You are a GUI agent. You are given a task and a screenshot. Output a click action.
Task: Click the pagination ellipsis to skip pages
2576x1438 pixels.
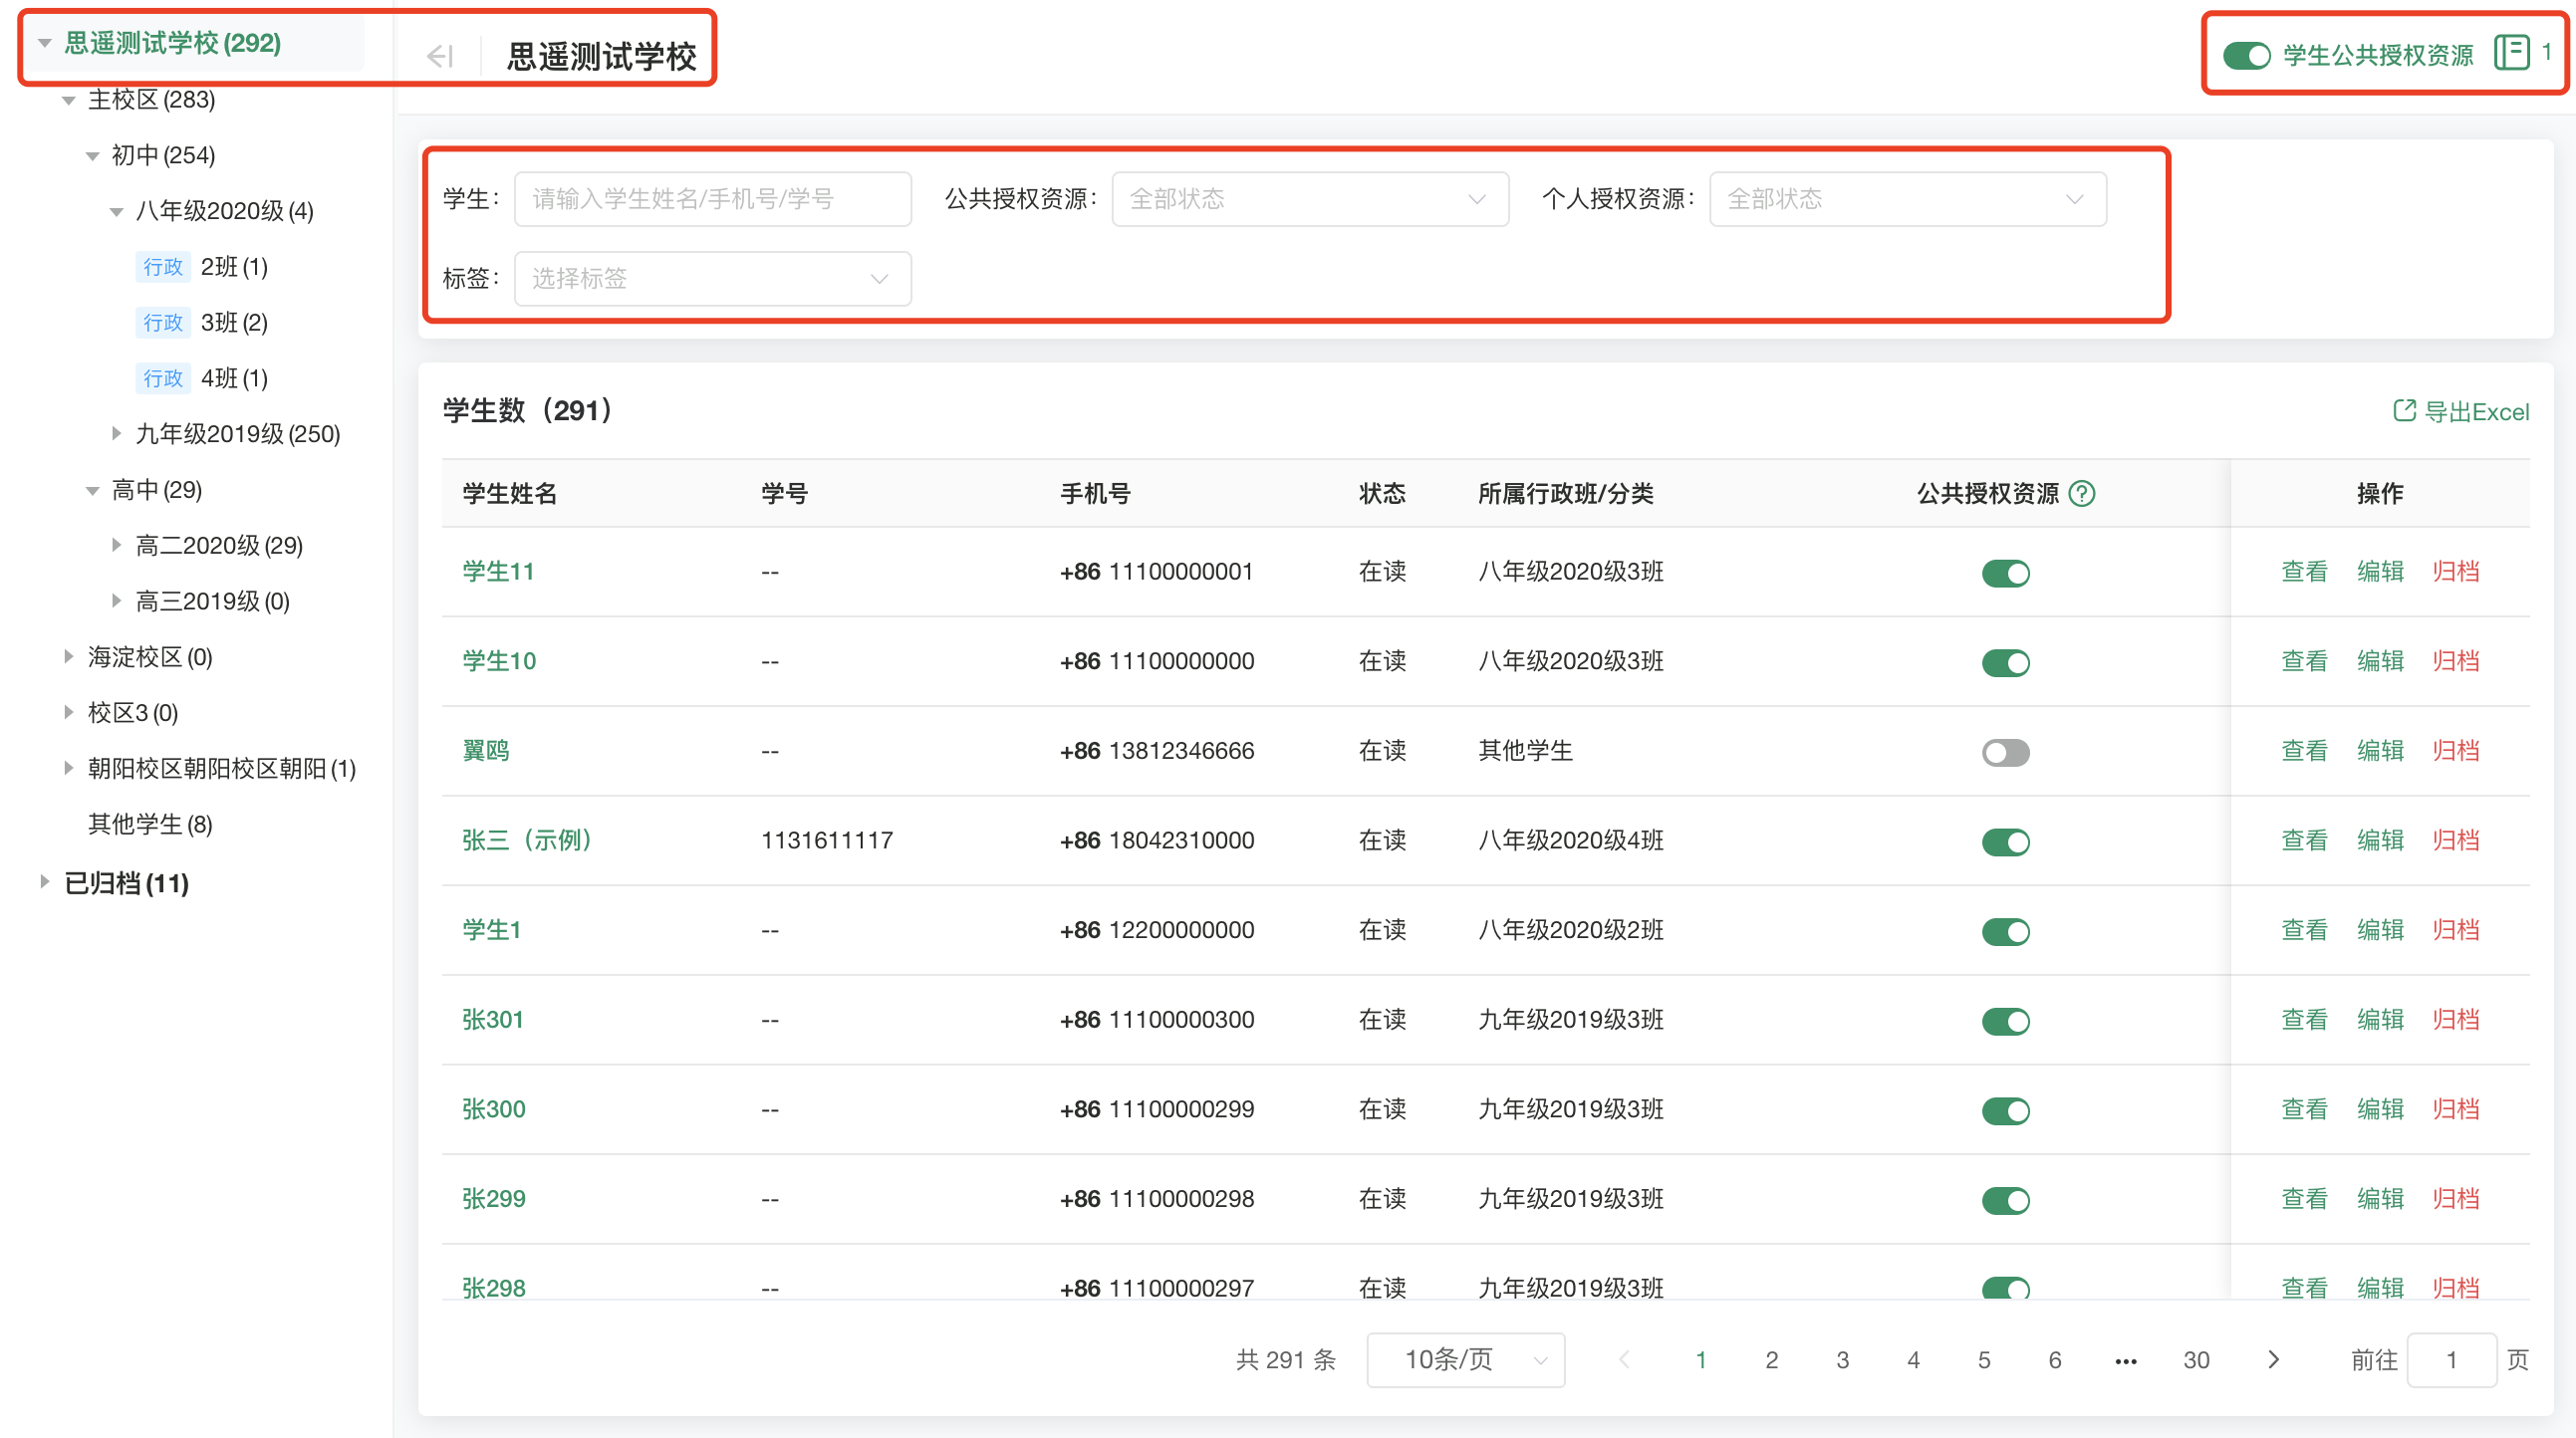point(2126,1360)
